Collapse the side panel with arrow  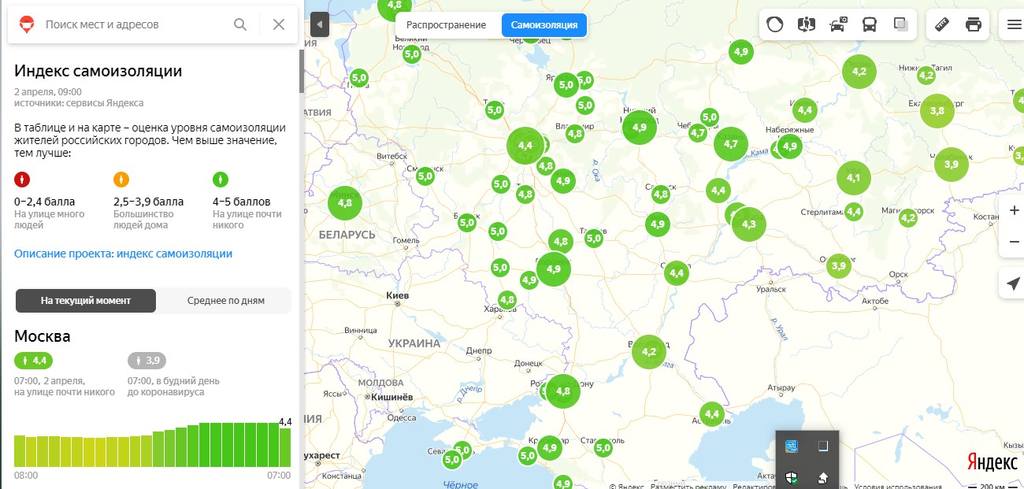click(319, 25)
